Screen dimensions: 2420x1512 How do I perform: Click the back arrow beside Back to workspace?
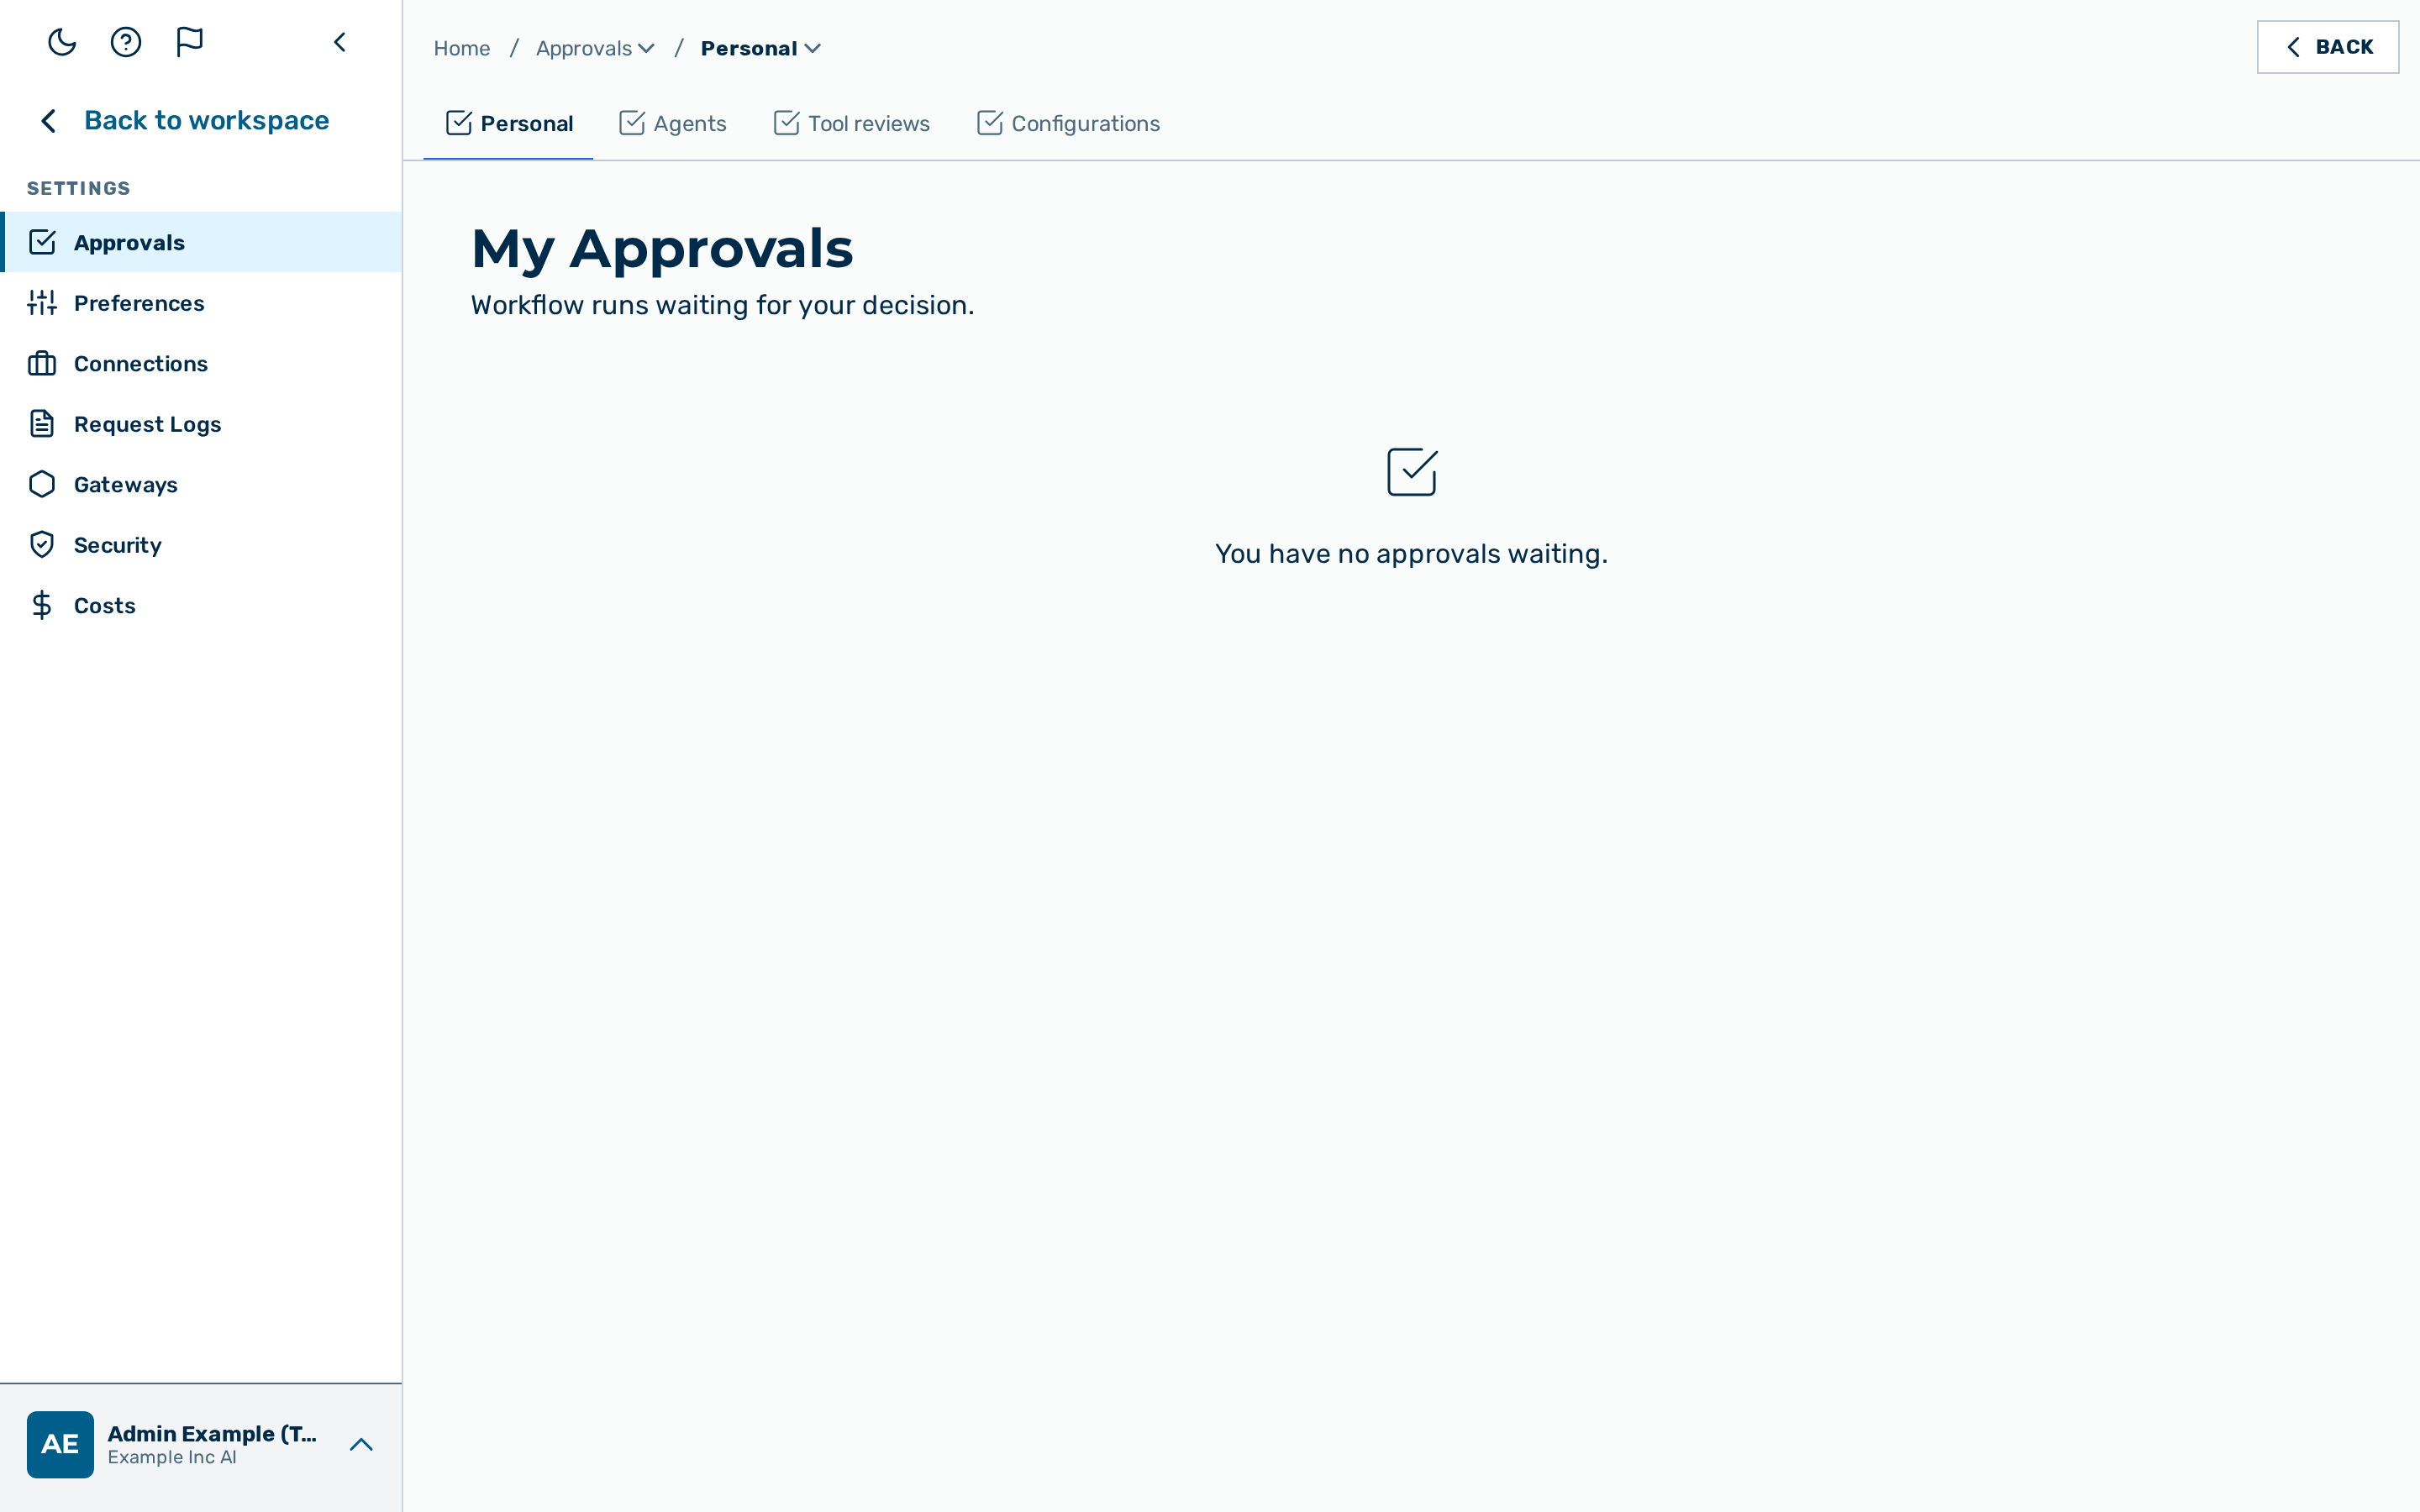(x=48, y=121)
